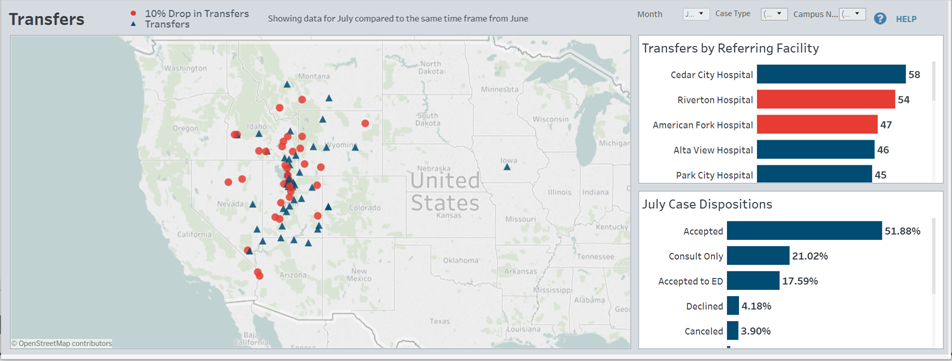Screen dimensions: 952x361
Task: Click the blue help question mark icon
Action: 880,19
